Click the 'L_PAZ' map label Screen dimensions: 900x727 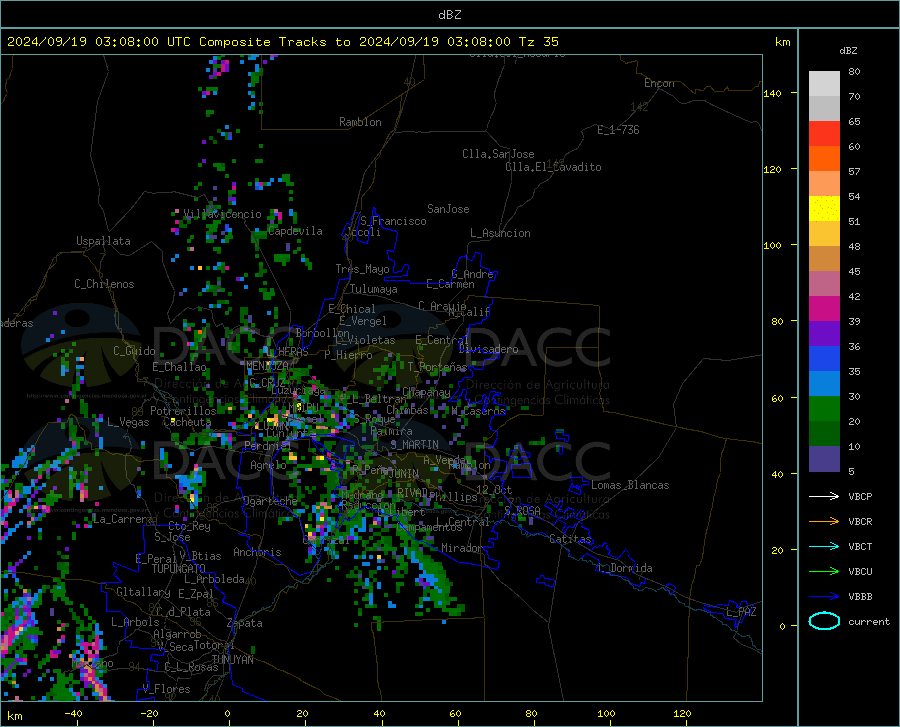pos(741,612)
